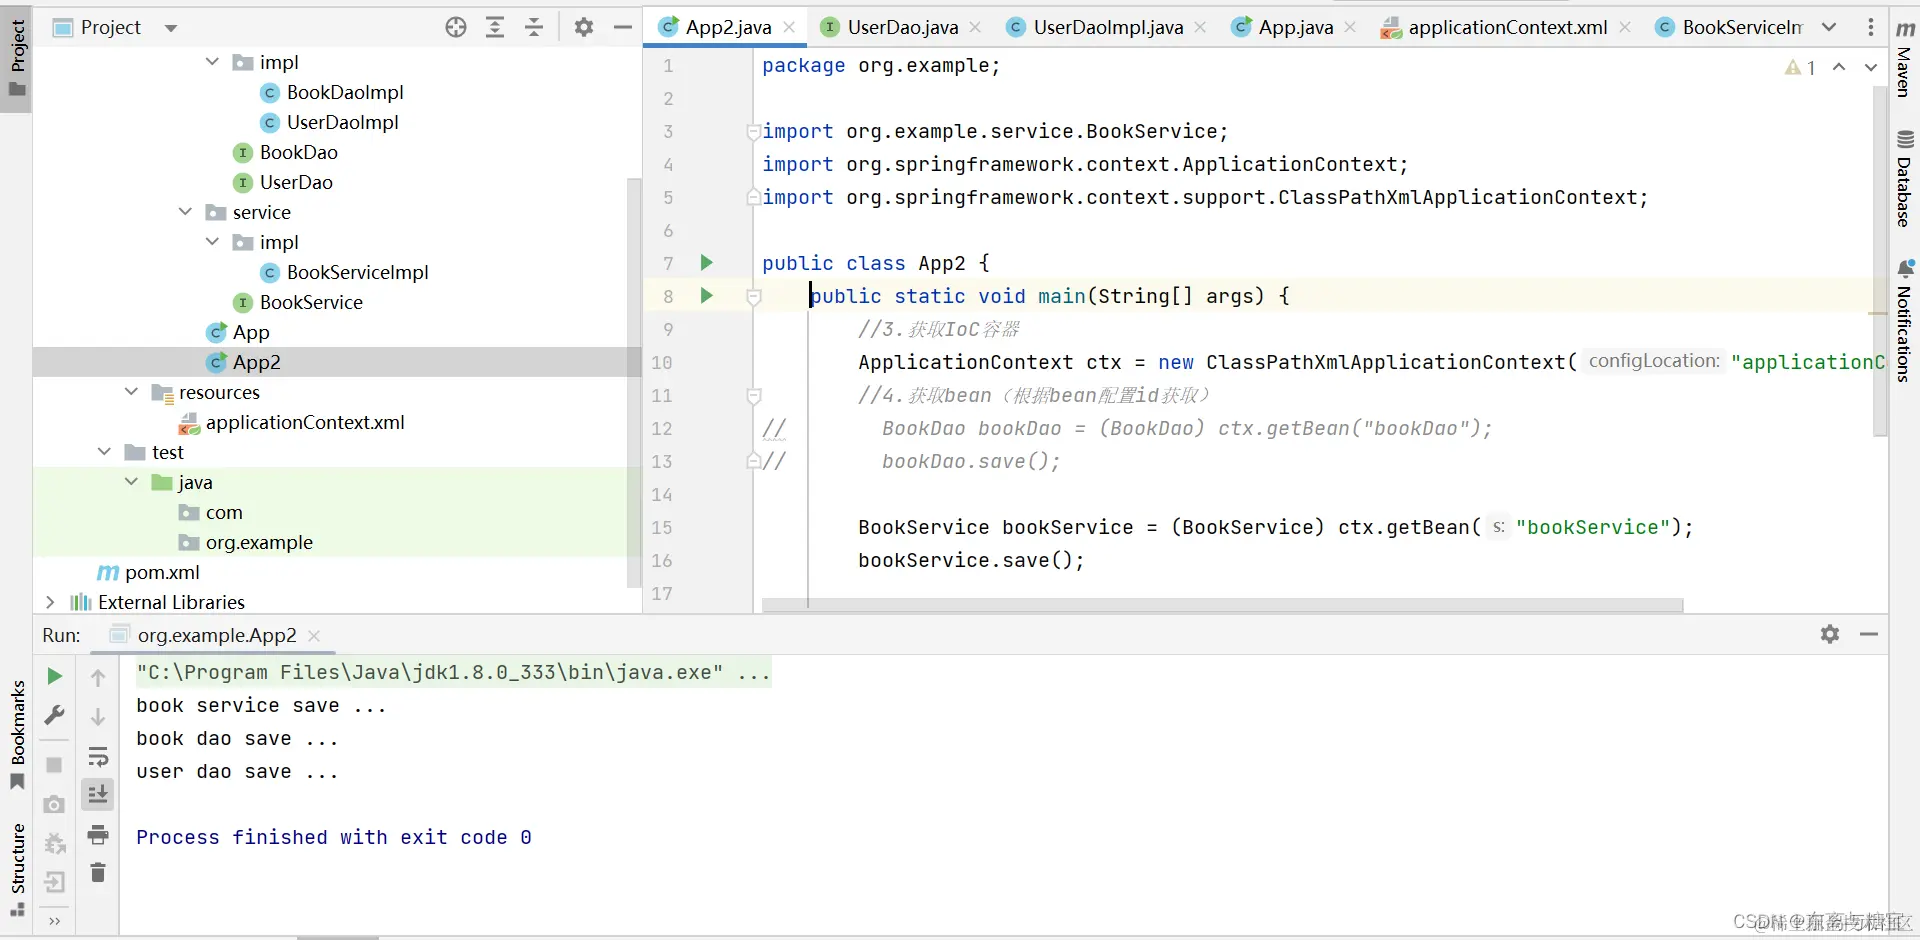This screenshot has width=1920, height=940.
Task: Click the Collapse All icon in Project panel
Action: 534,28
